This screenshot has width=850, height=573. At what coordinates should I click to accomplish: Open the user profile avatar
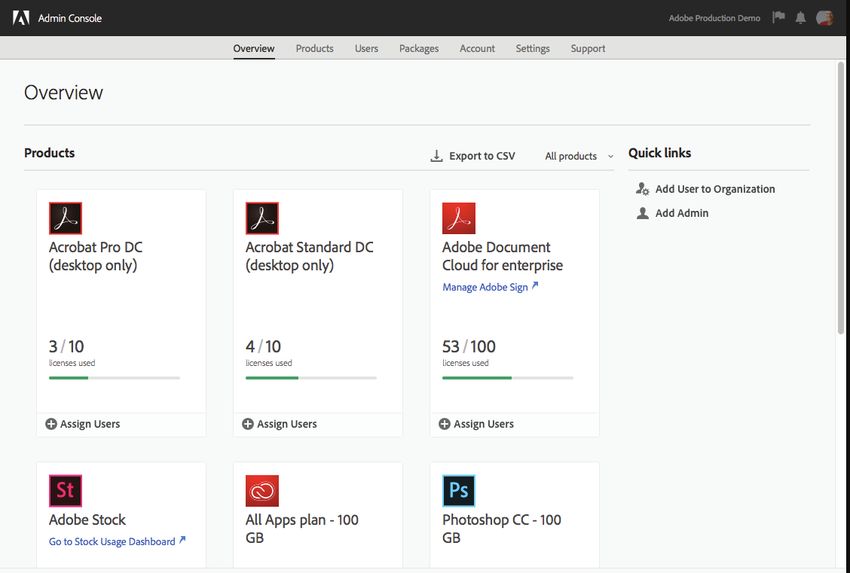tap(825, 18)
